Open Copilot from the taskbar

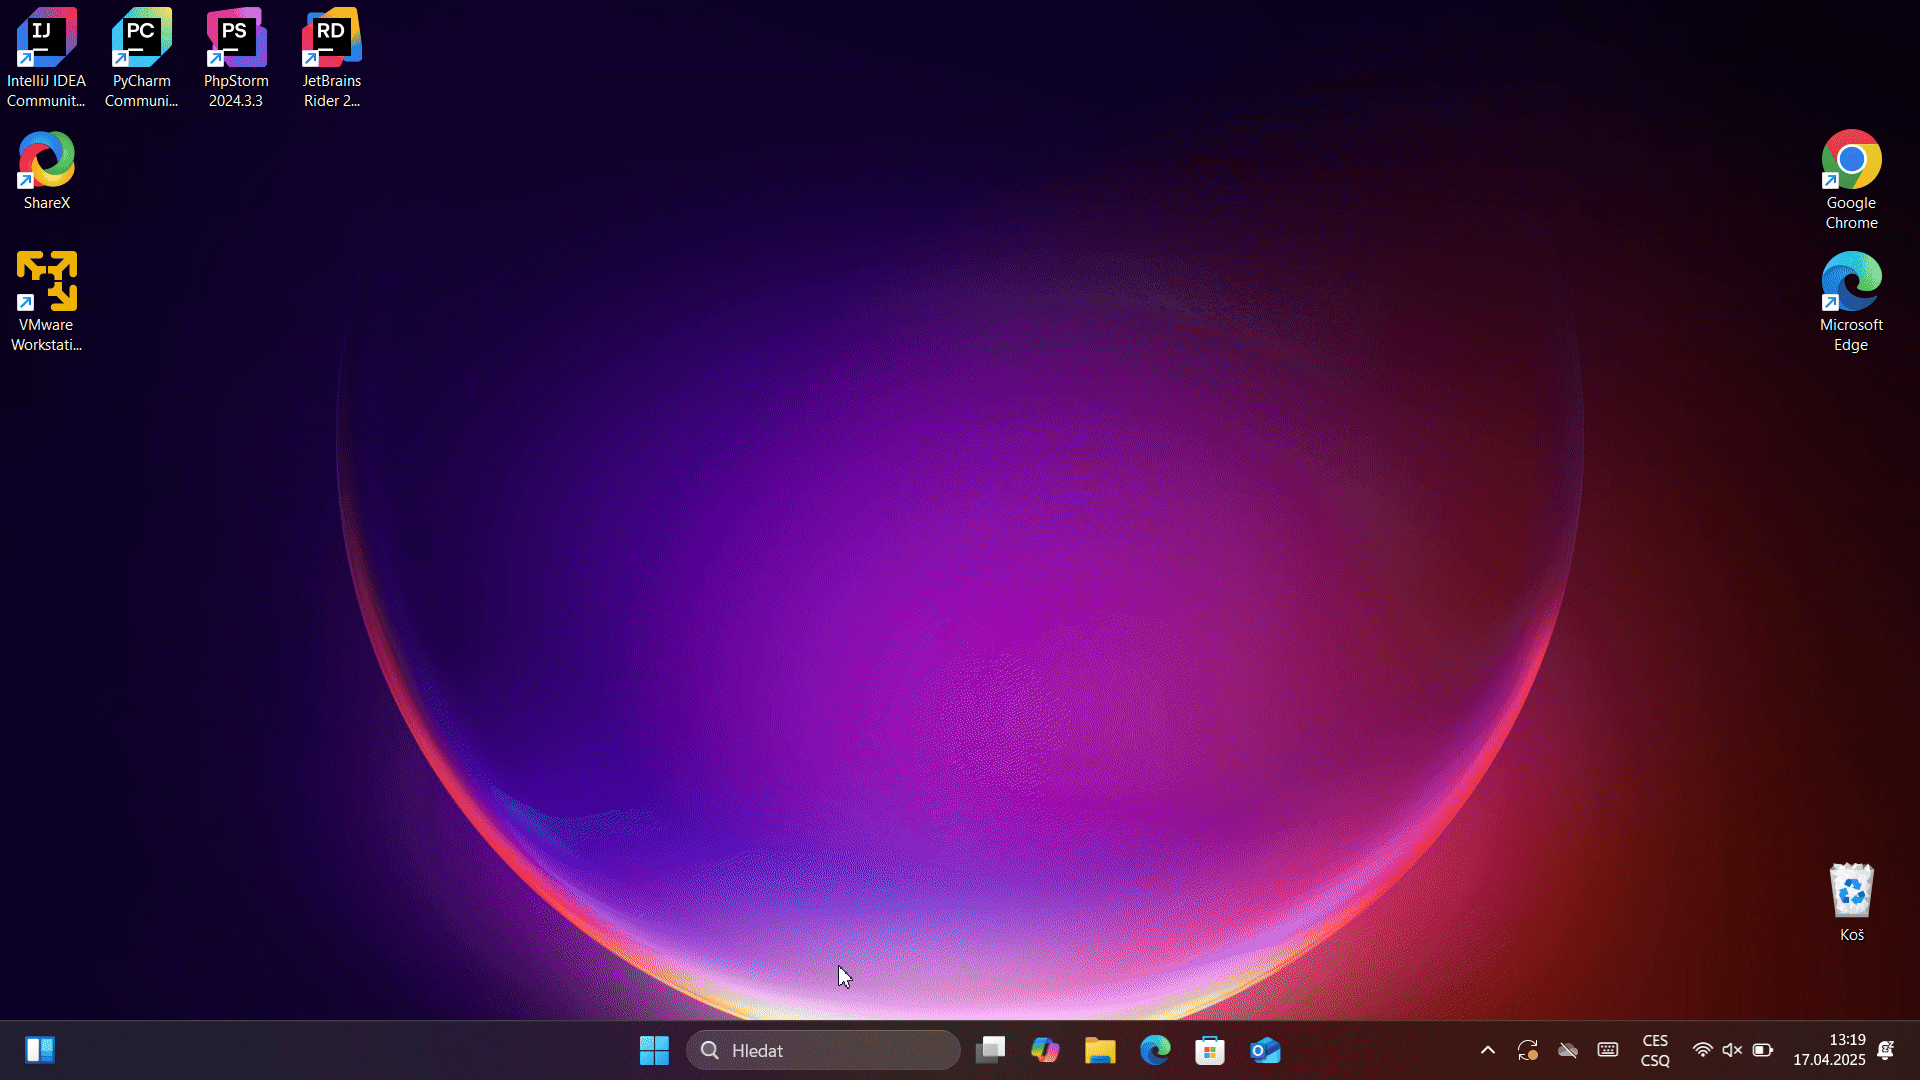pyautogui.click(x=1045, y=1050)
